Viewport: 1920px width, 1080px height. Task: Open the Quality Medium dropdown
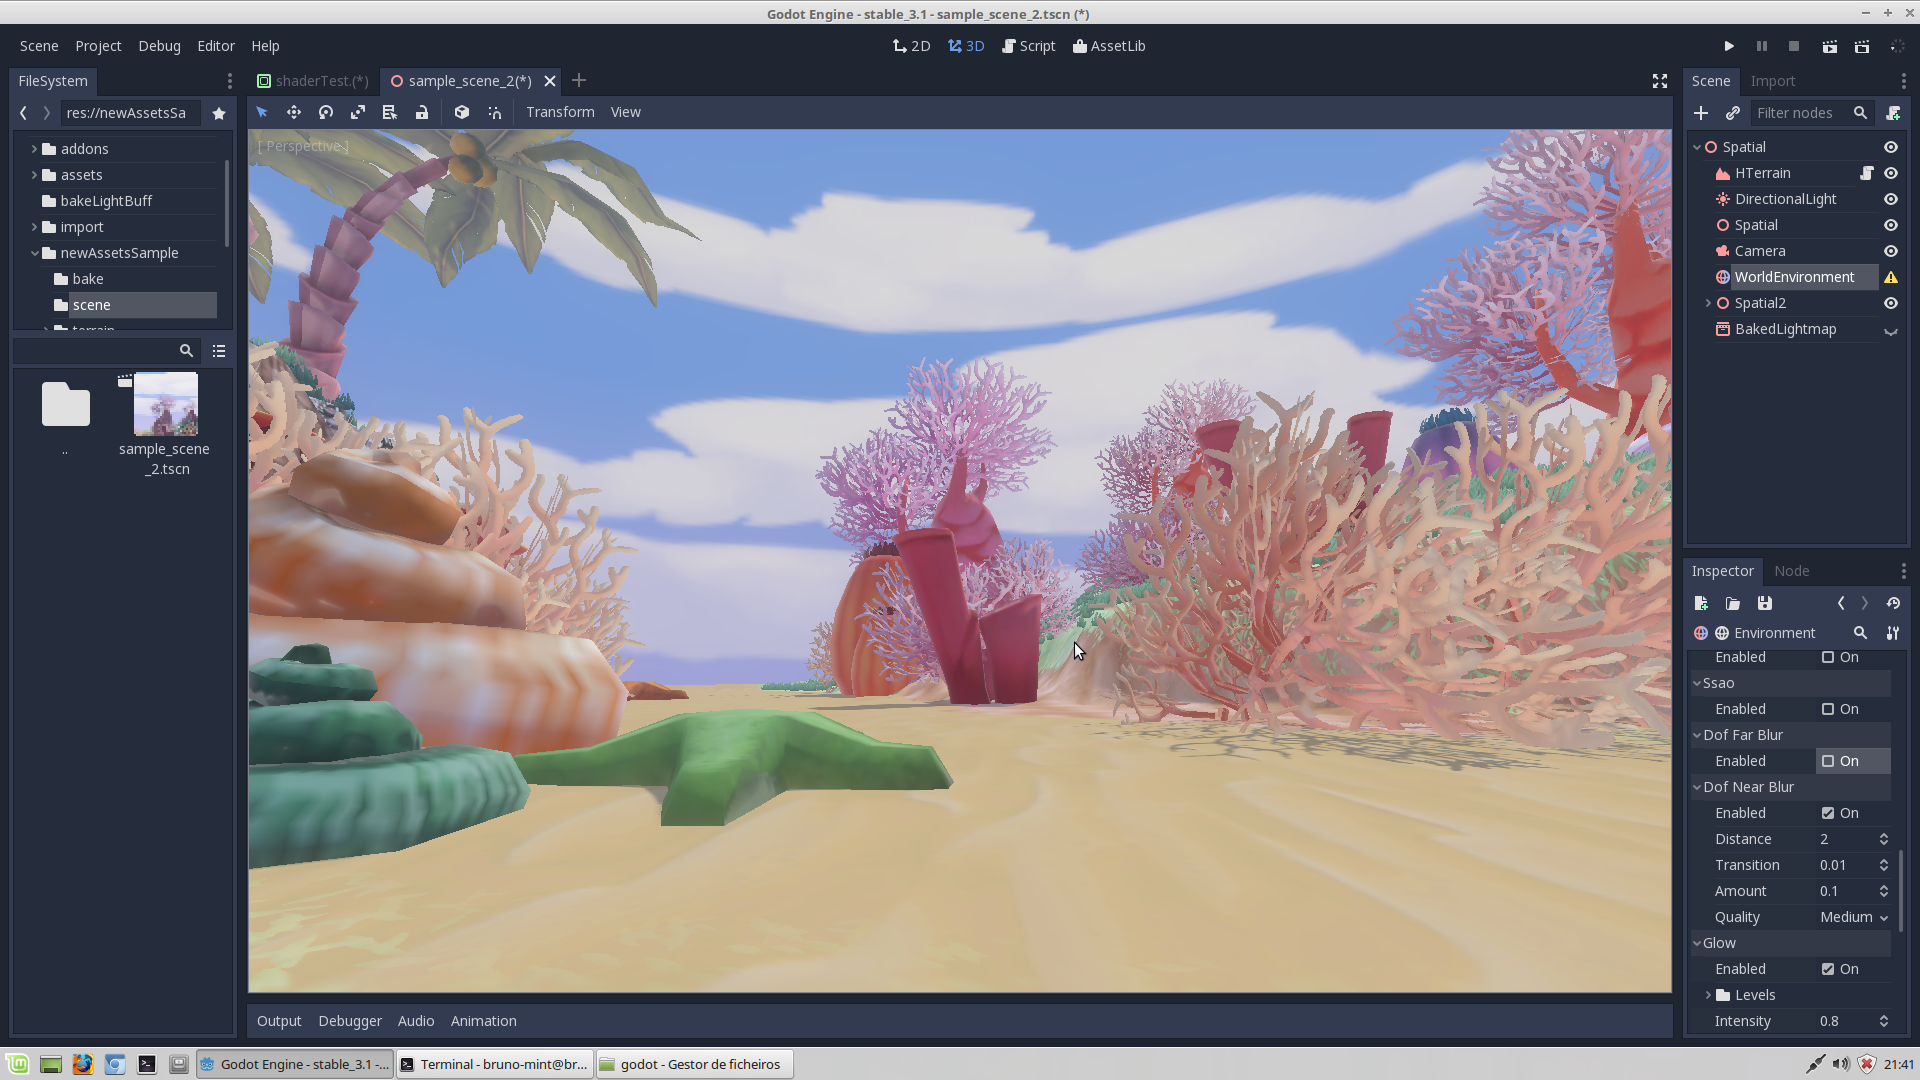coord(1854,917)
